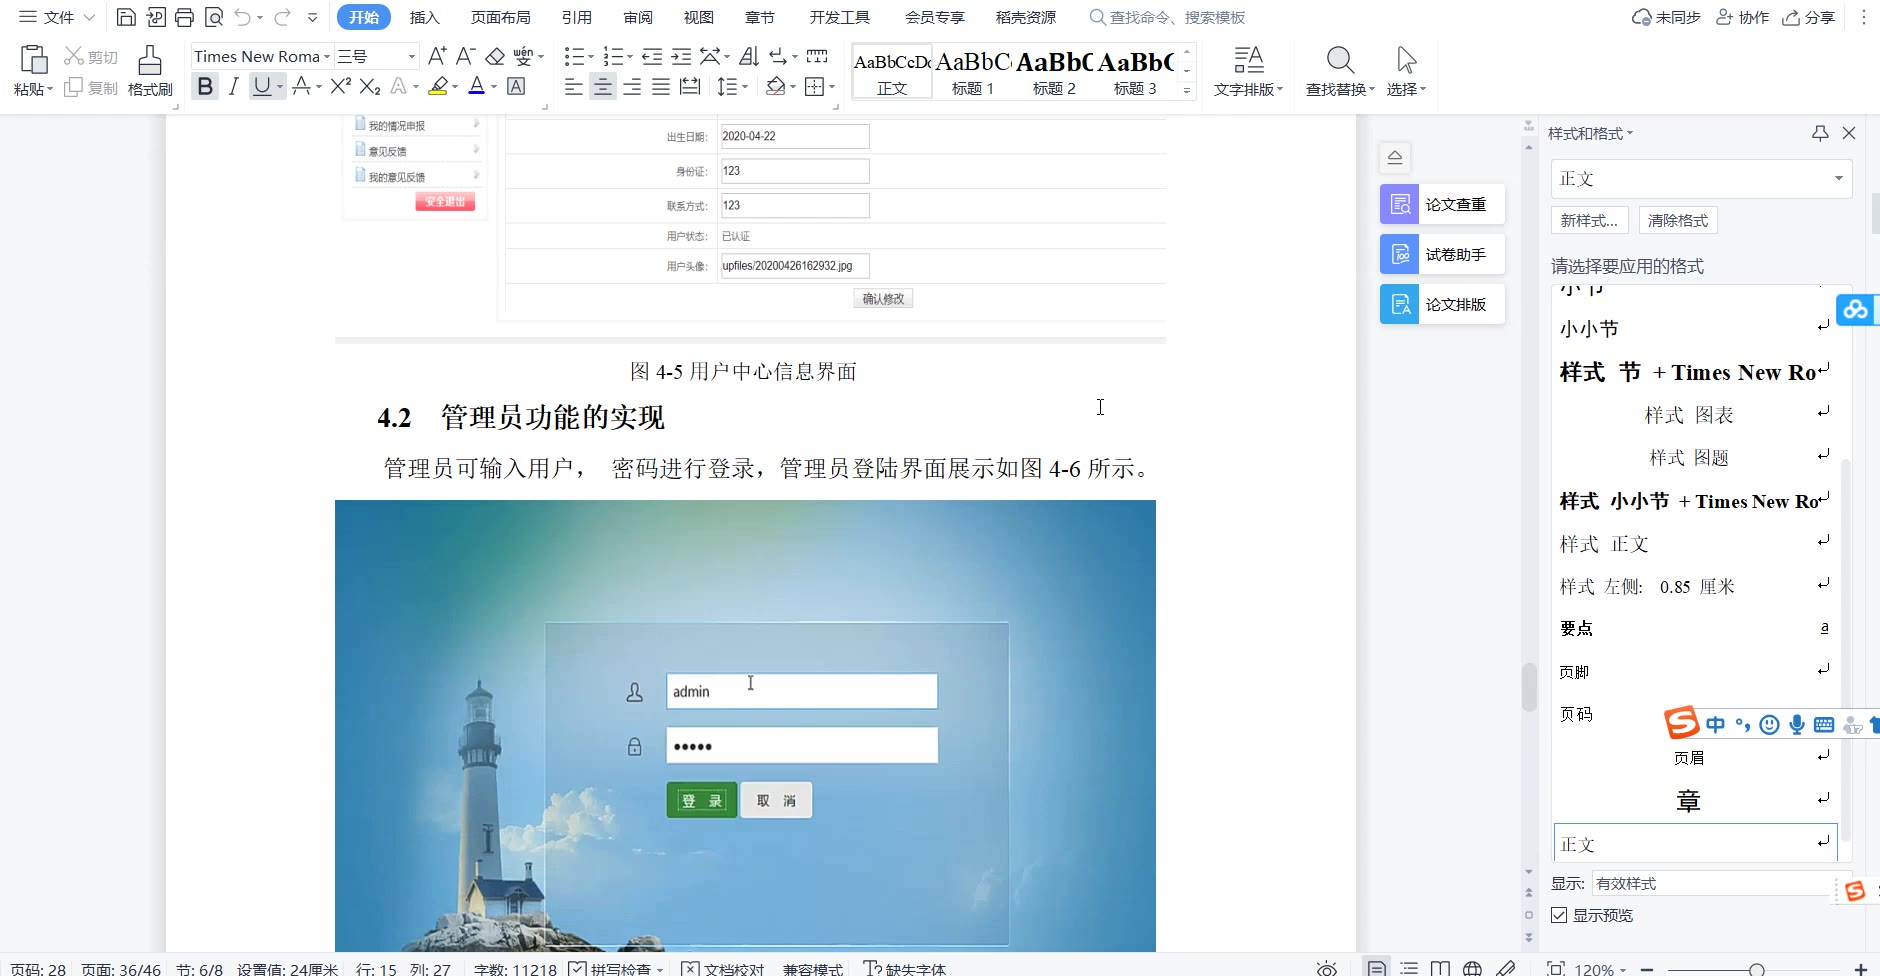Apply subscript formatting

pyautogui.click(x=370, y=87)
